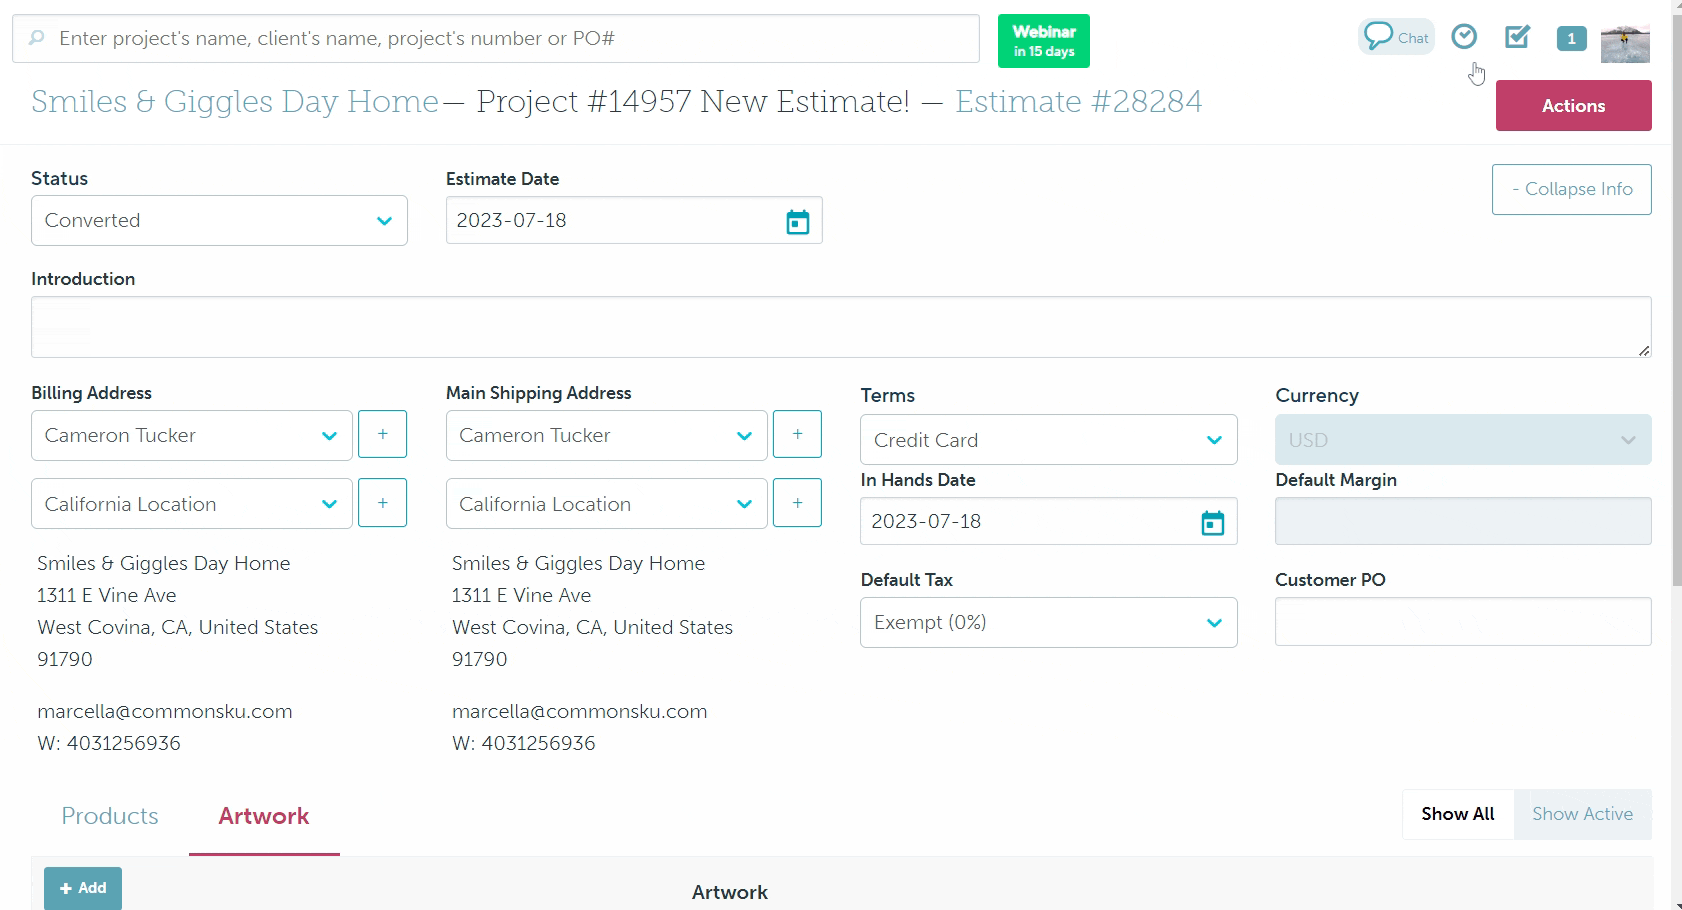The width and height of the screenshot is (1682, 910).
Task: Open the calendar picker for In Hands Date
Action: click(1213, 521)
